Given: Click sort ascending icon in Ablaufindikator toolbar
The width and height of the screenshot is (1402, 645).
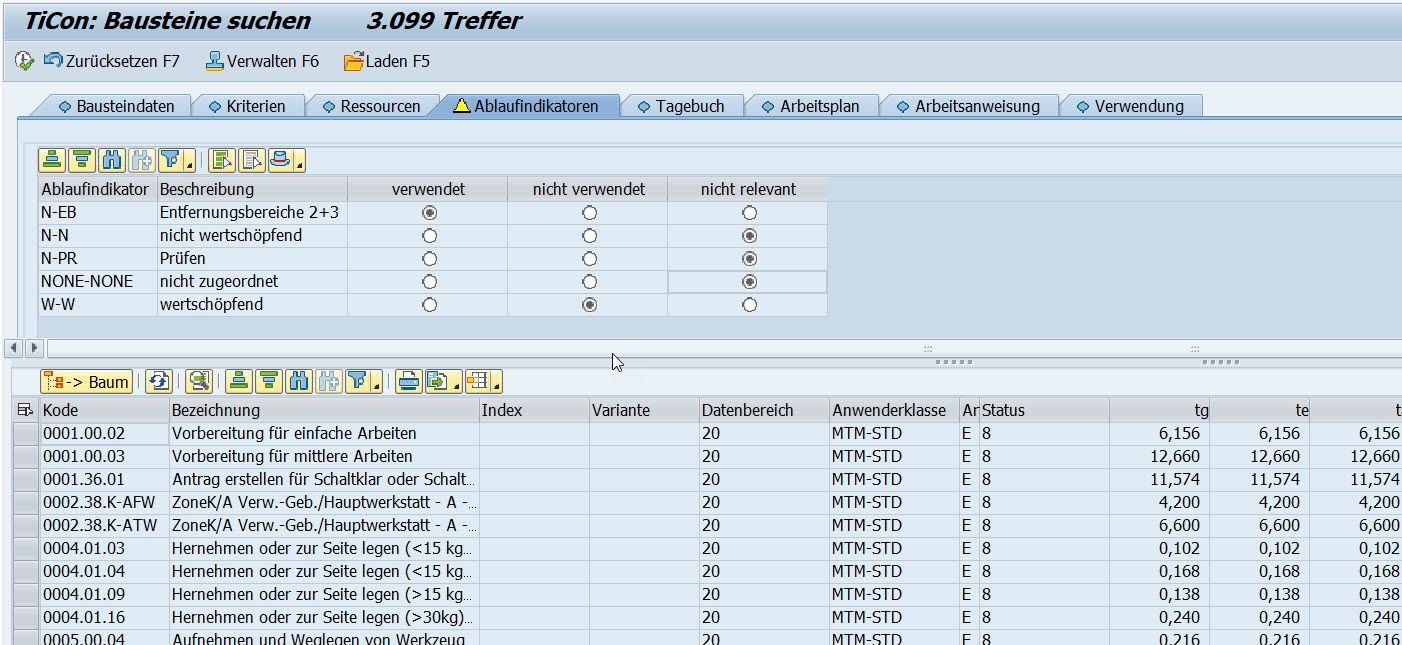Looking at the screenshot, I should tap(52, 160).
